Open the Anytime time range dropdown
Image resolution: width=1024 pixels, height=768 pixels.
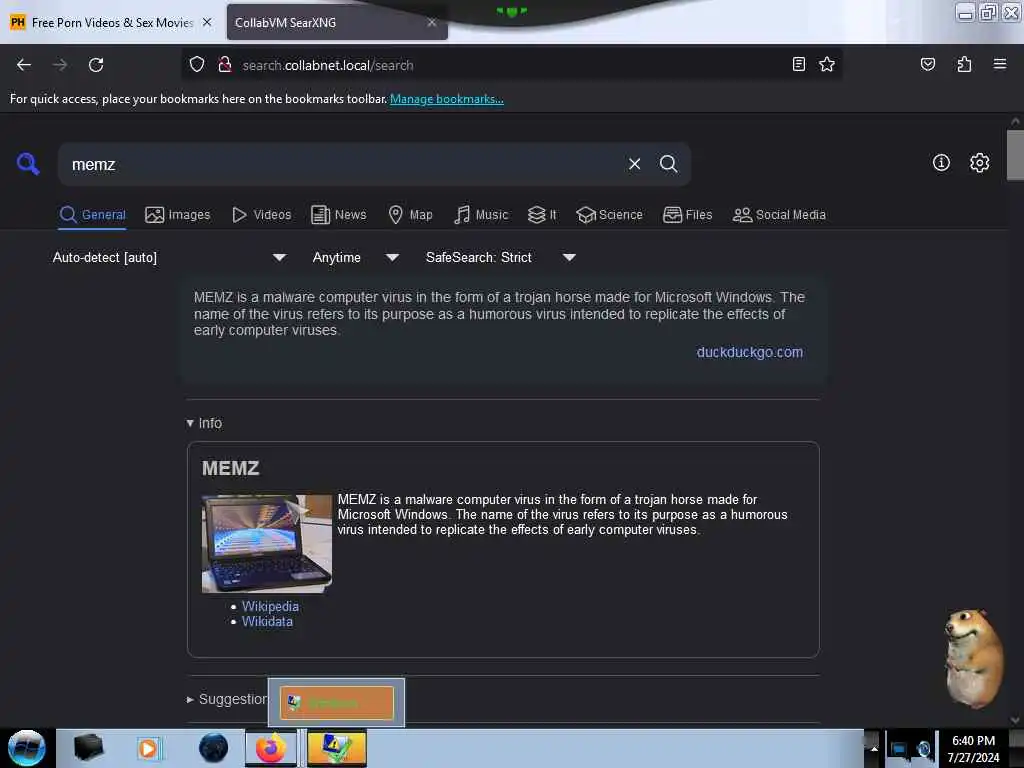(355, 257)
